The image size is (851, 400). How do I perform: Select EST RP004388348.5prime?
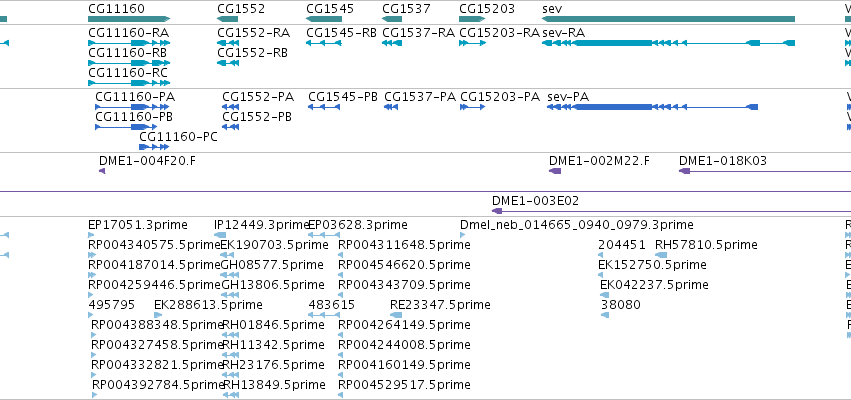tap(93, 335)
